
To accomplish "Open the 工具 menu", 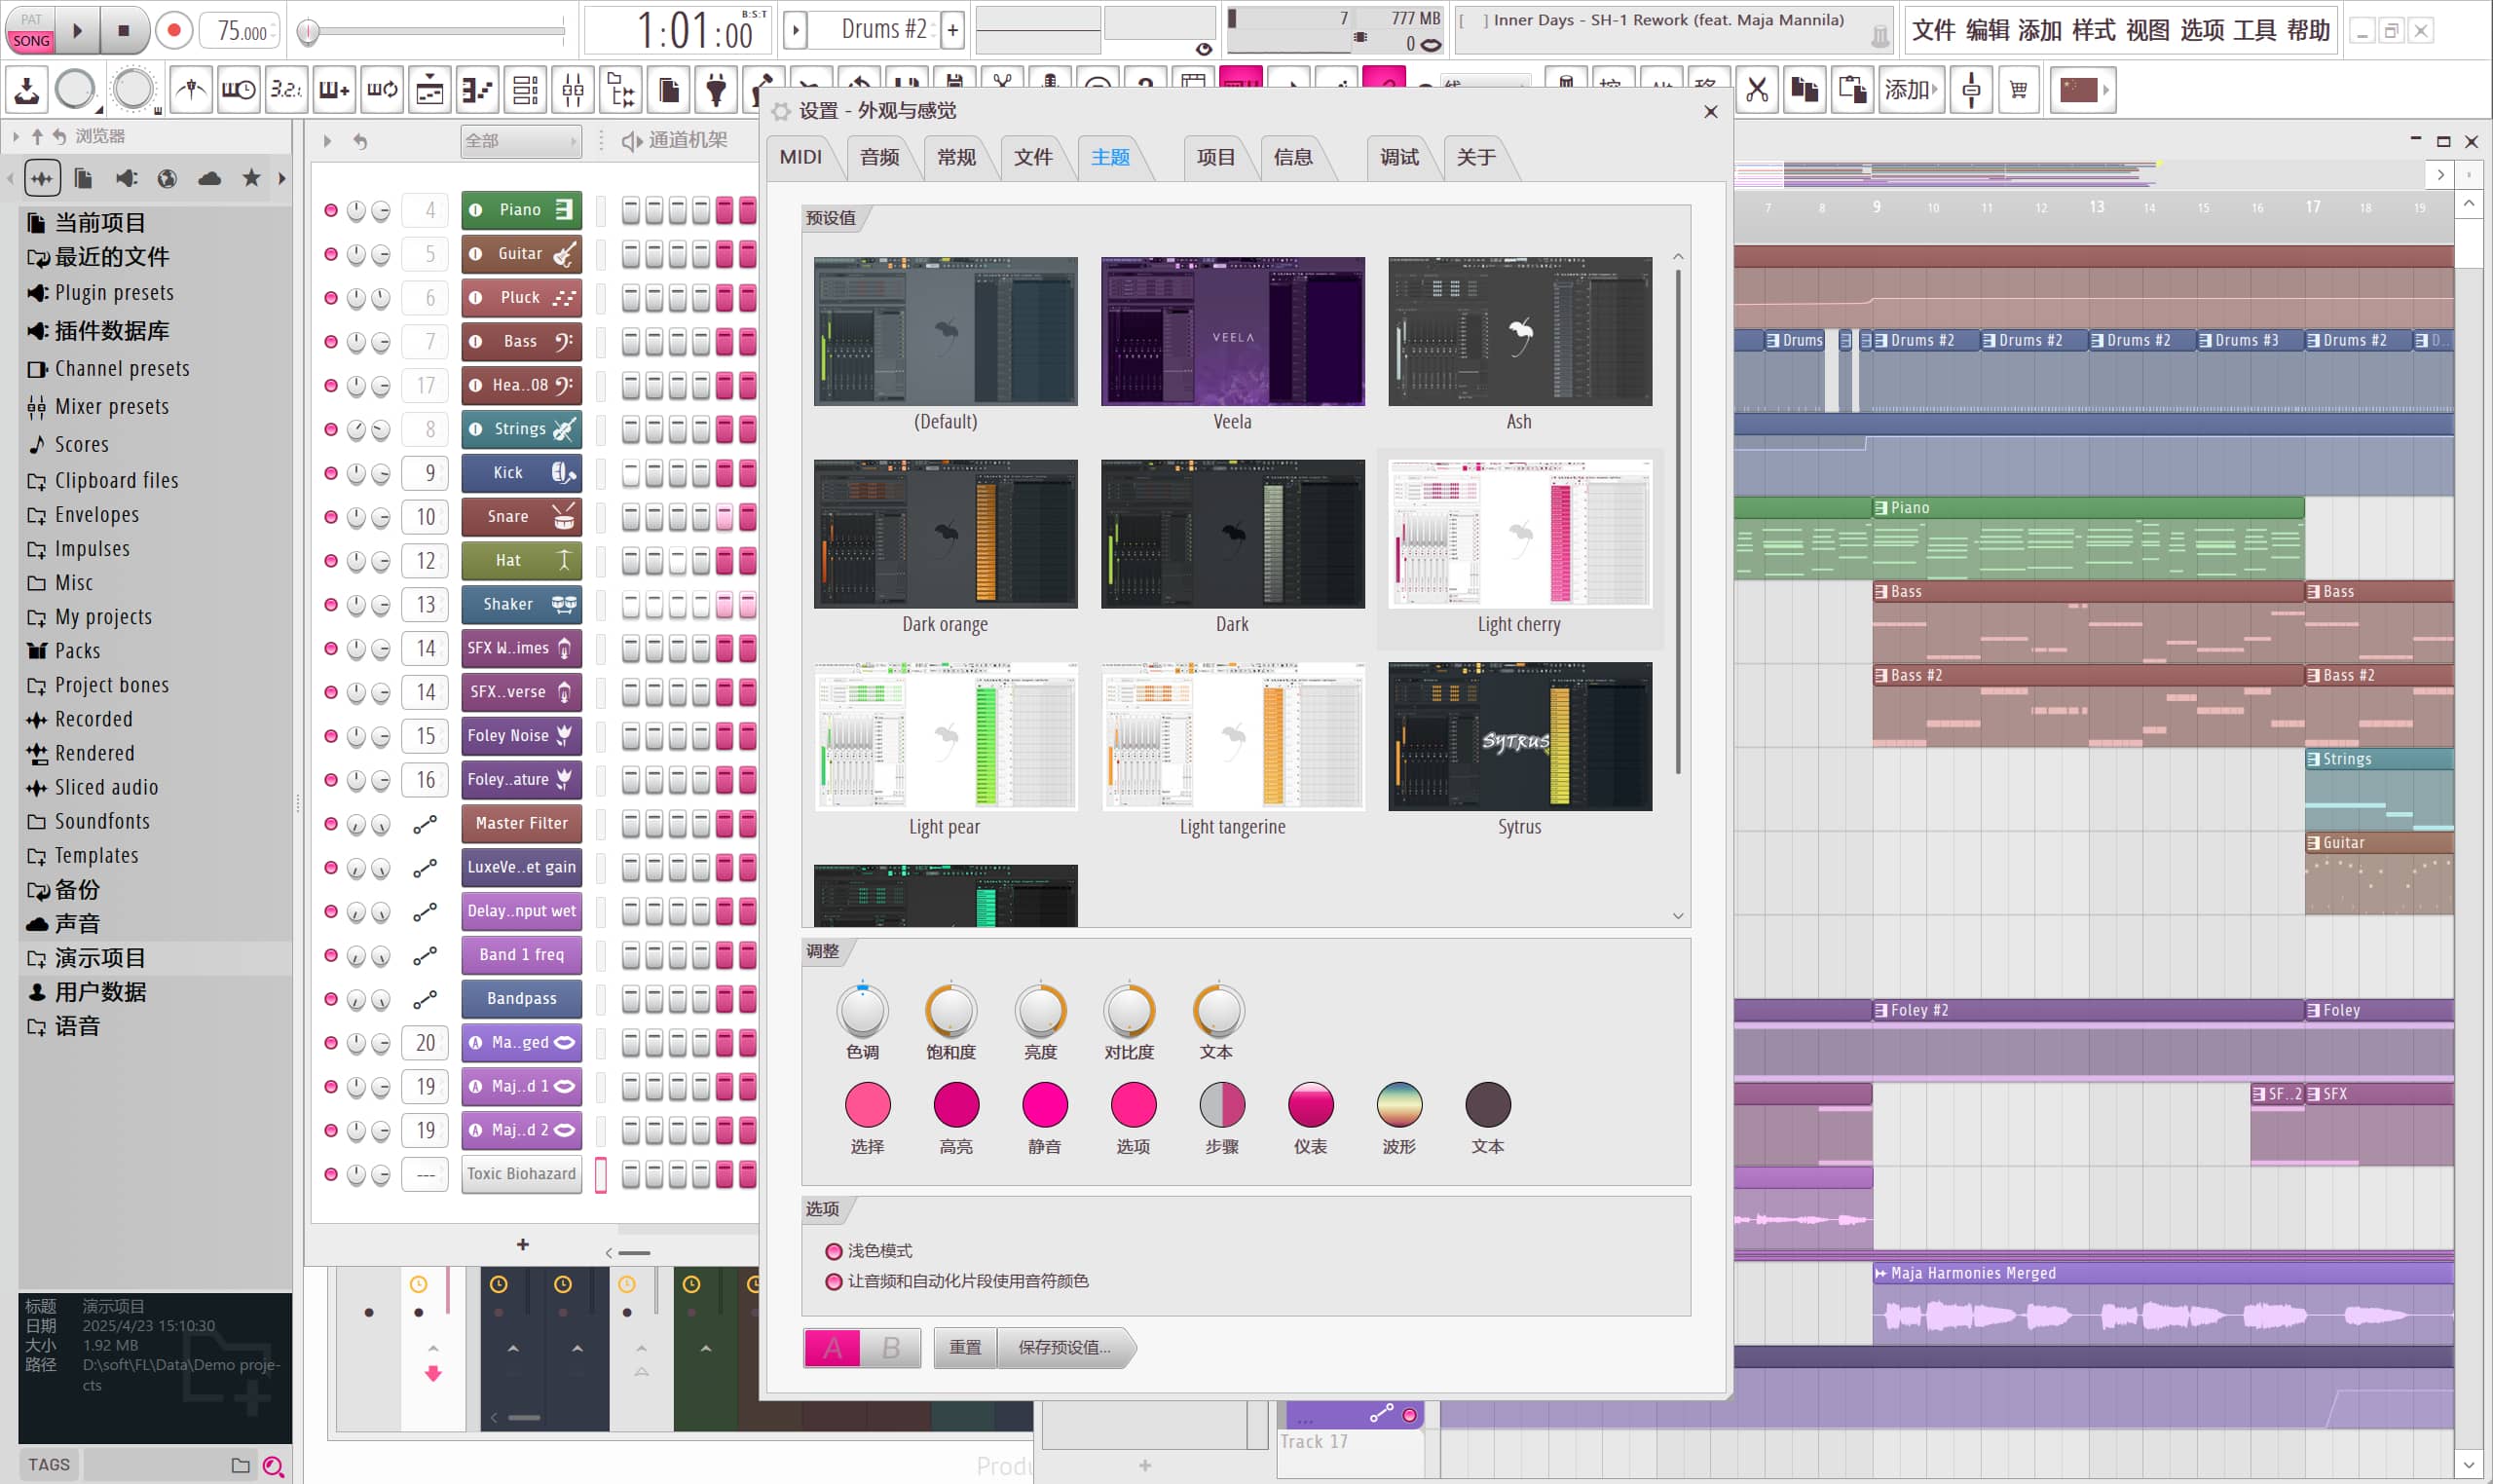I will pyautogui.click(x=2254, y=31).
